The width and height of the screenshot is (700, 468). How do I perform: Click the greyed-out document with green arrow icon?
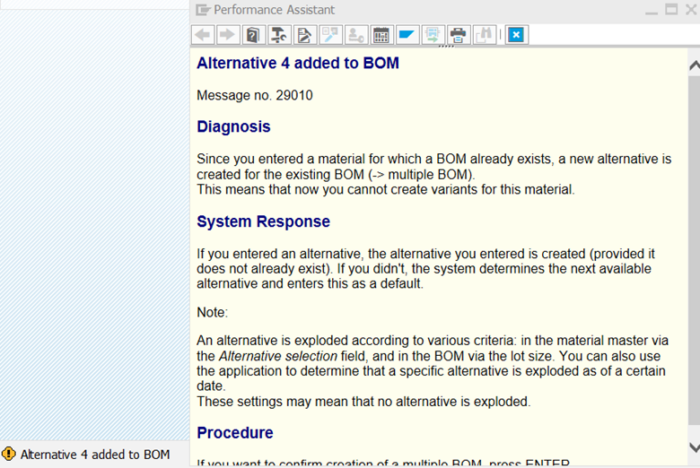(433, 35)
